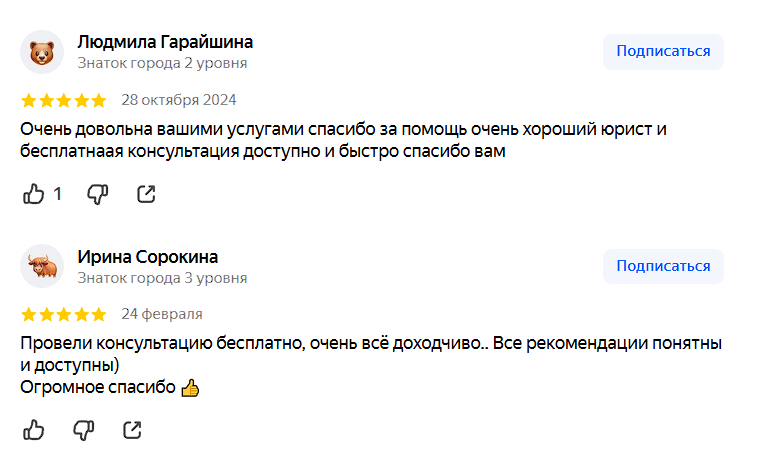Click the date '24 февраля'
The height and width of the screenshot is (459, 757).
[162, 314]
